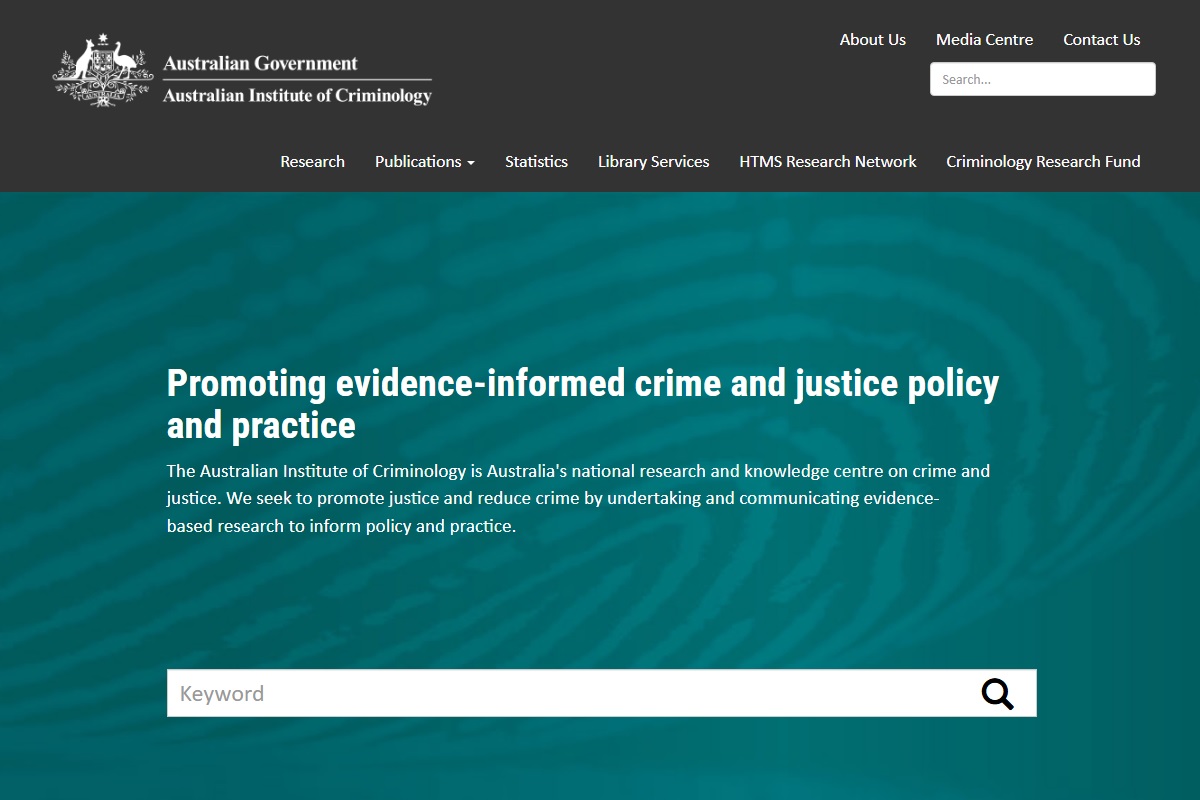Go to Contact Us page

point(1101,40)
